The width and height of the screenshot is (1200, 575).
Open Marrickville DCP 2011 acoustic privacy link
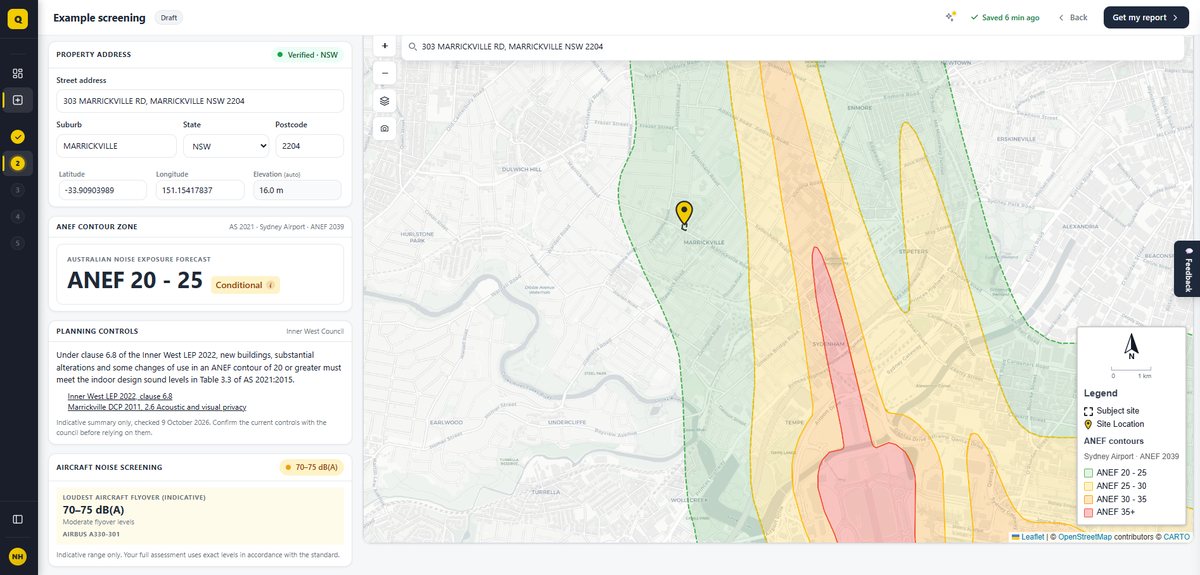click(x=157, y=407)
